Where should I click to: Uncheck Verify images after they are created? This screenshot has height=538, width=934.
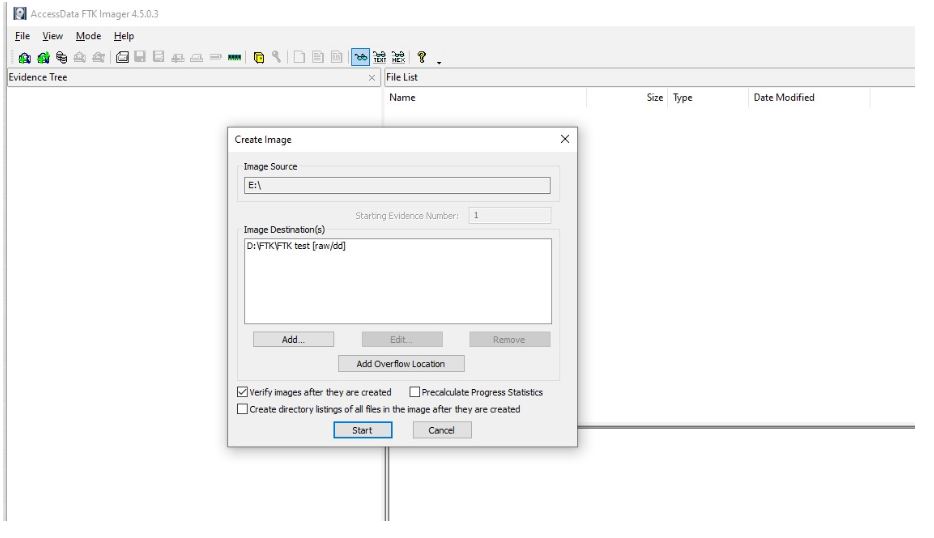click(x=242, y=392)
